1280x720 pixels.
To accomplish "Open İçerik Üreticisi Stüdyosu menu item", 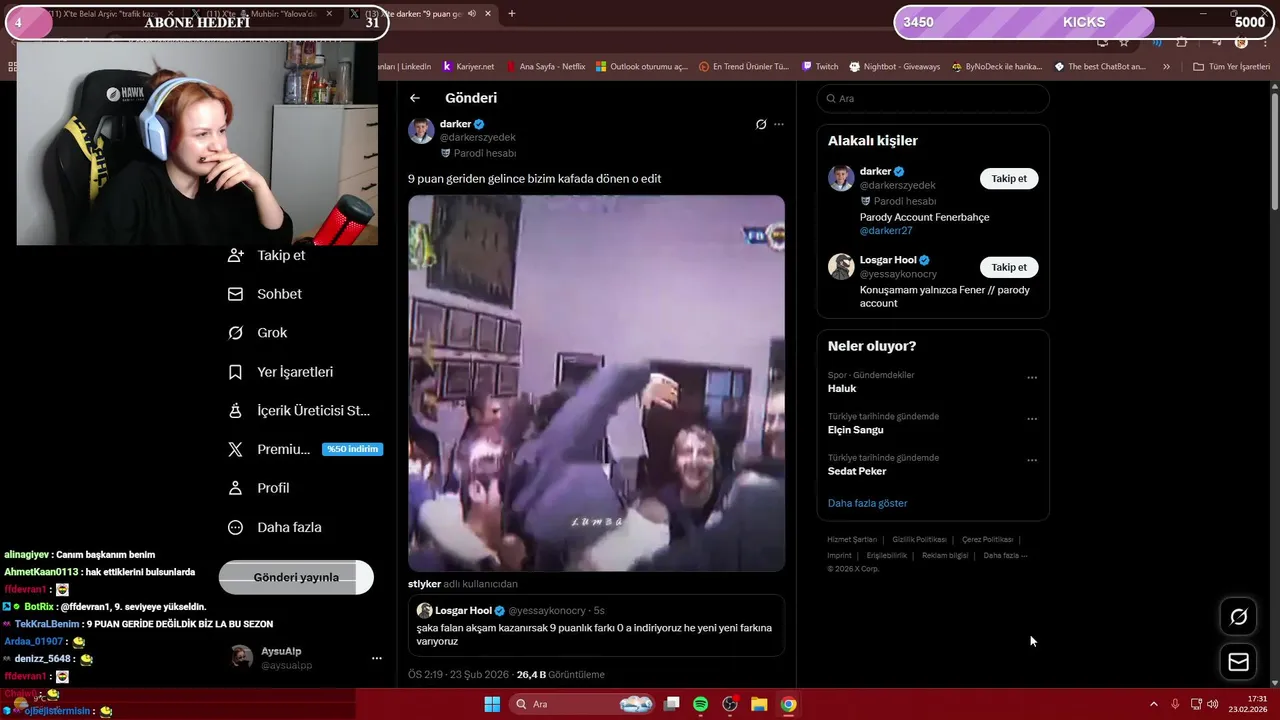I will pyautogui.click(x=300, y=411).
